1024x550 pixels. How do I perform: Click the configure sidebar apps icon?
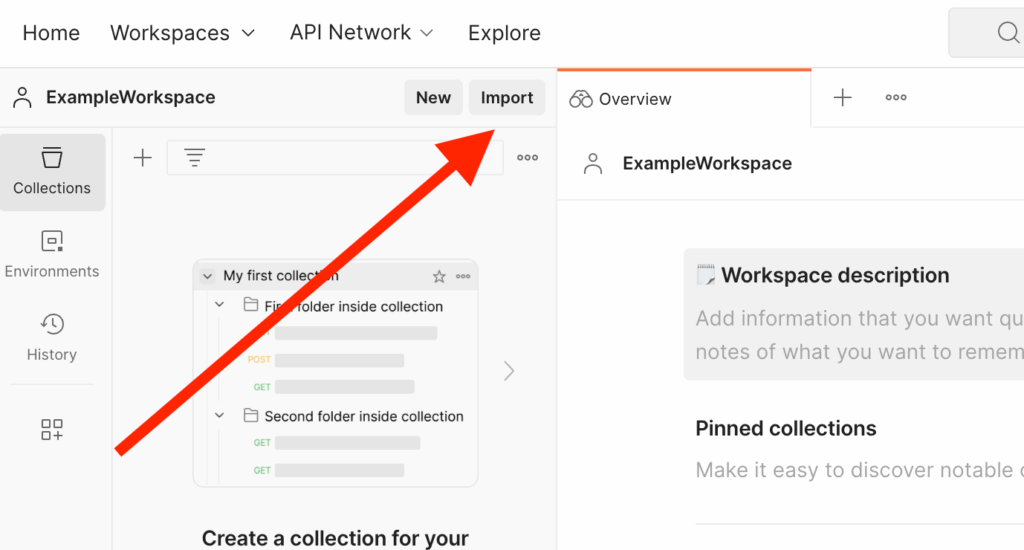[x=52, y=430]
